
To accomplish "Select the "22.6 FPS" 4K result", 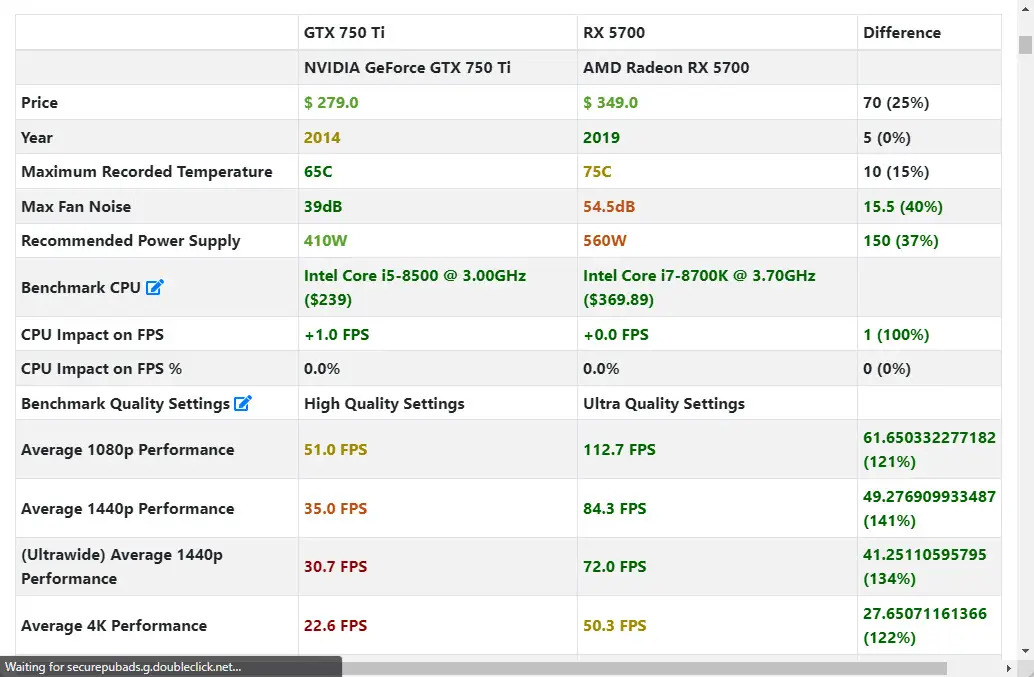I will [336, 626].
